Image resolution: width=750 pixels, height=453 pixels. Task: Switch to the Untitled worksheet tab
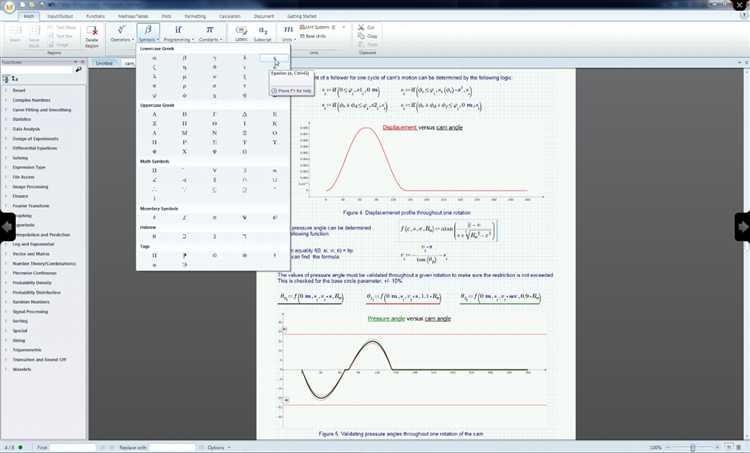(x=104, y=63)
